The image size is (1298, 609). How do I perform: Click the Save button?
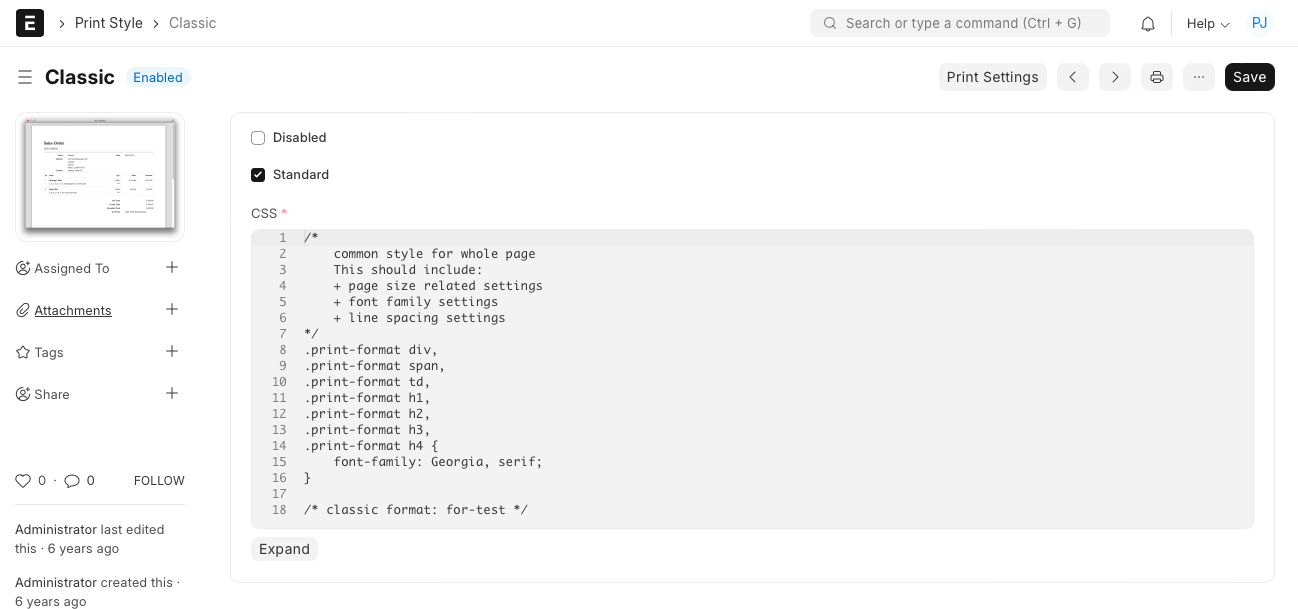[x=1249, y=77]
